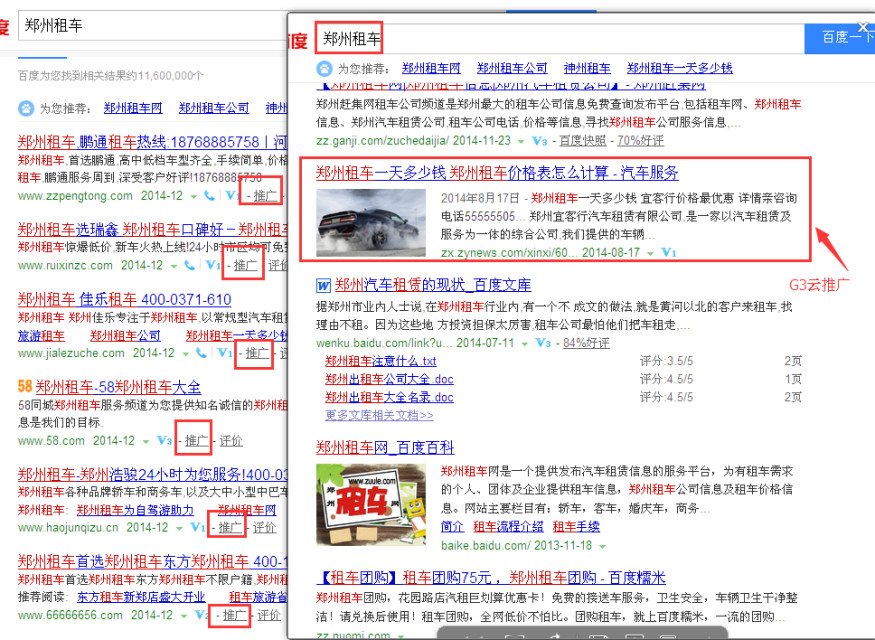This screenshot has height=640, width=875.
Task: Click the Baidu paw icon in right popup
Action: tap(324, 69)
